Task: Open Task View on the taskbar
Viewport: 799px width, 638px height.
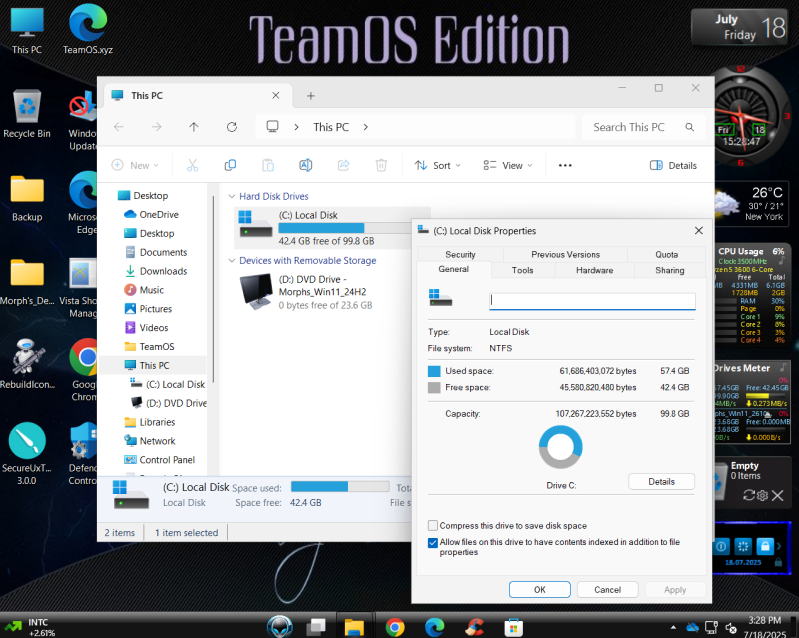Action: (316, 627)
